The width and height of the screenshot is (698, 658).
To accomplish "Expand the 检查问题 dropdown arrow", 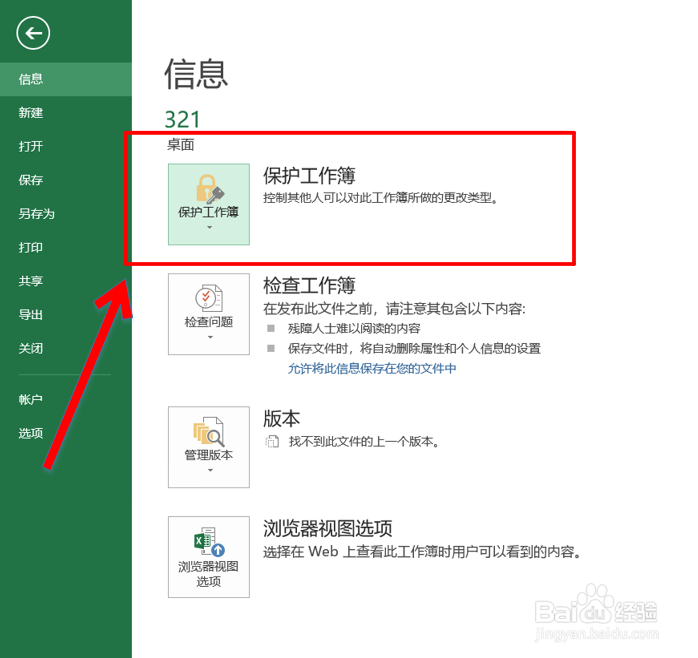I will [210, 337].
